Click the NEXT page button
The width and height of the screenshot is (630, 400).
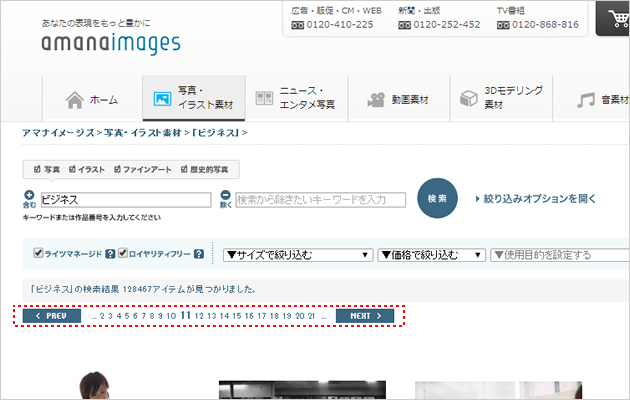tap(365, 316)
